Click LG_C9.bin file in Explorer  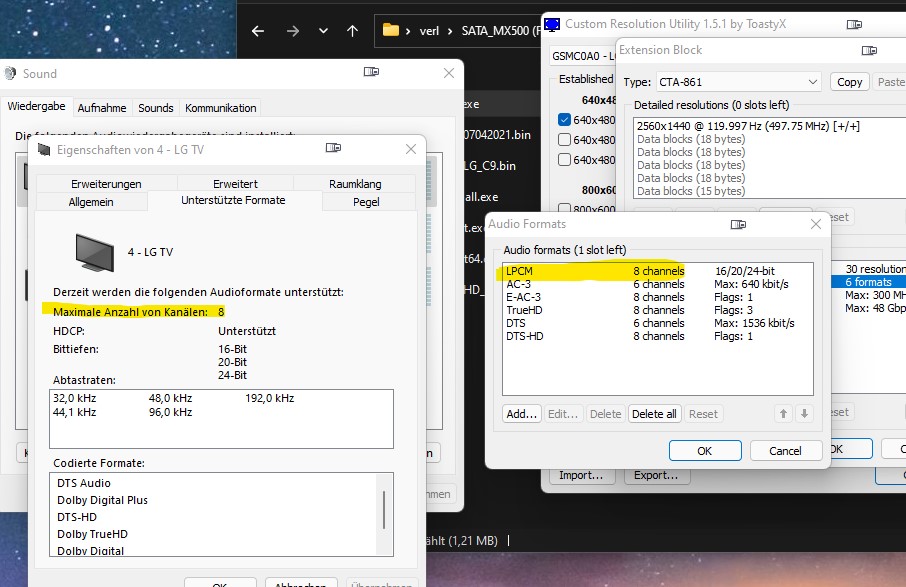tap(490, 166)
